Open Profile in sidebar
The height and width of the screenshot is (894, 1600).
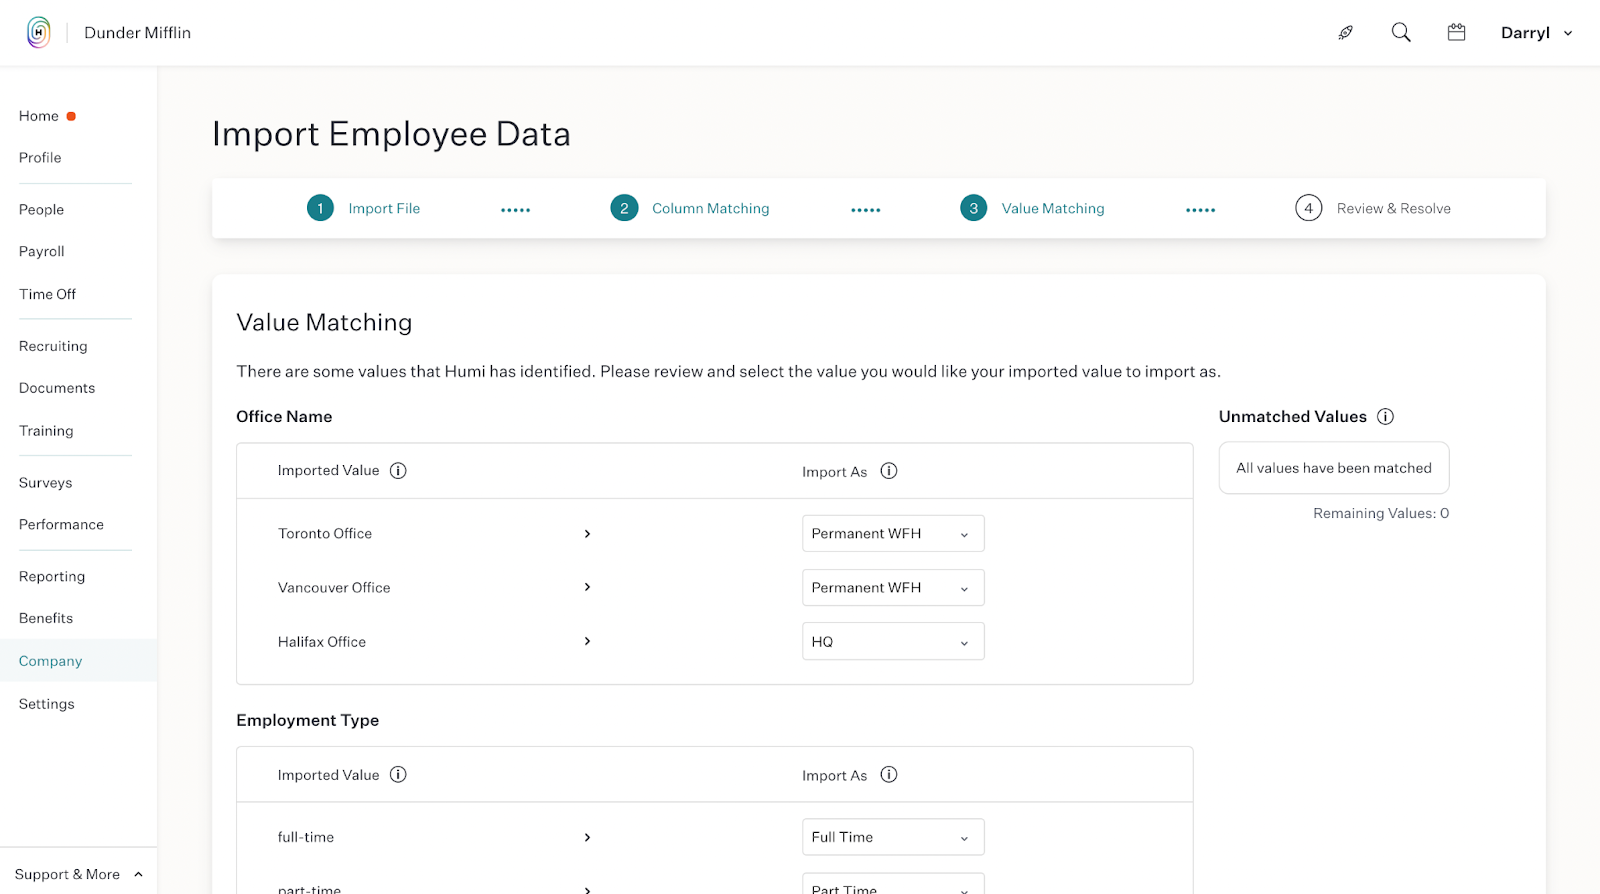click(40, 158)
